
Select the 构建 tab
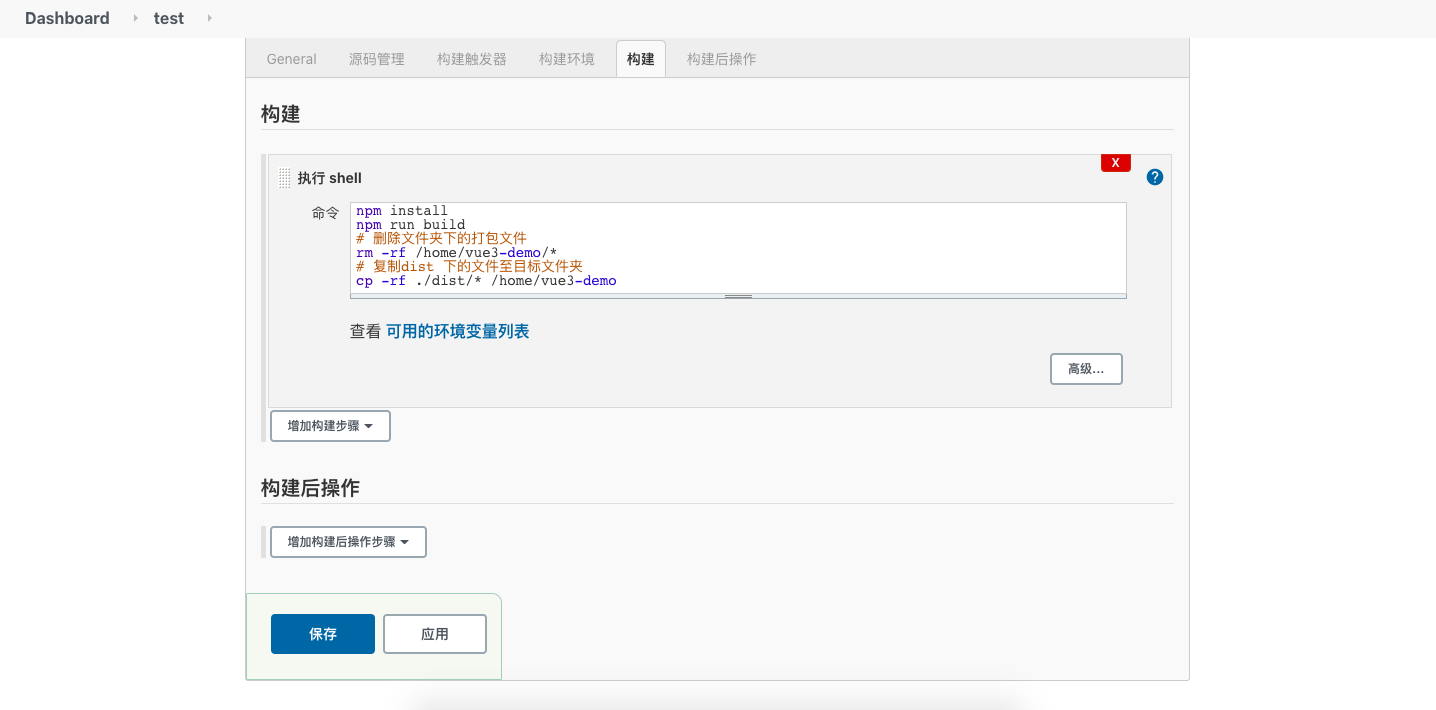(x=641, y=59)
